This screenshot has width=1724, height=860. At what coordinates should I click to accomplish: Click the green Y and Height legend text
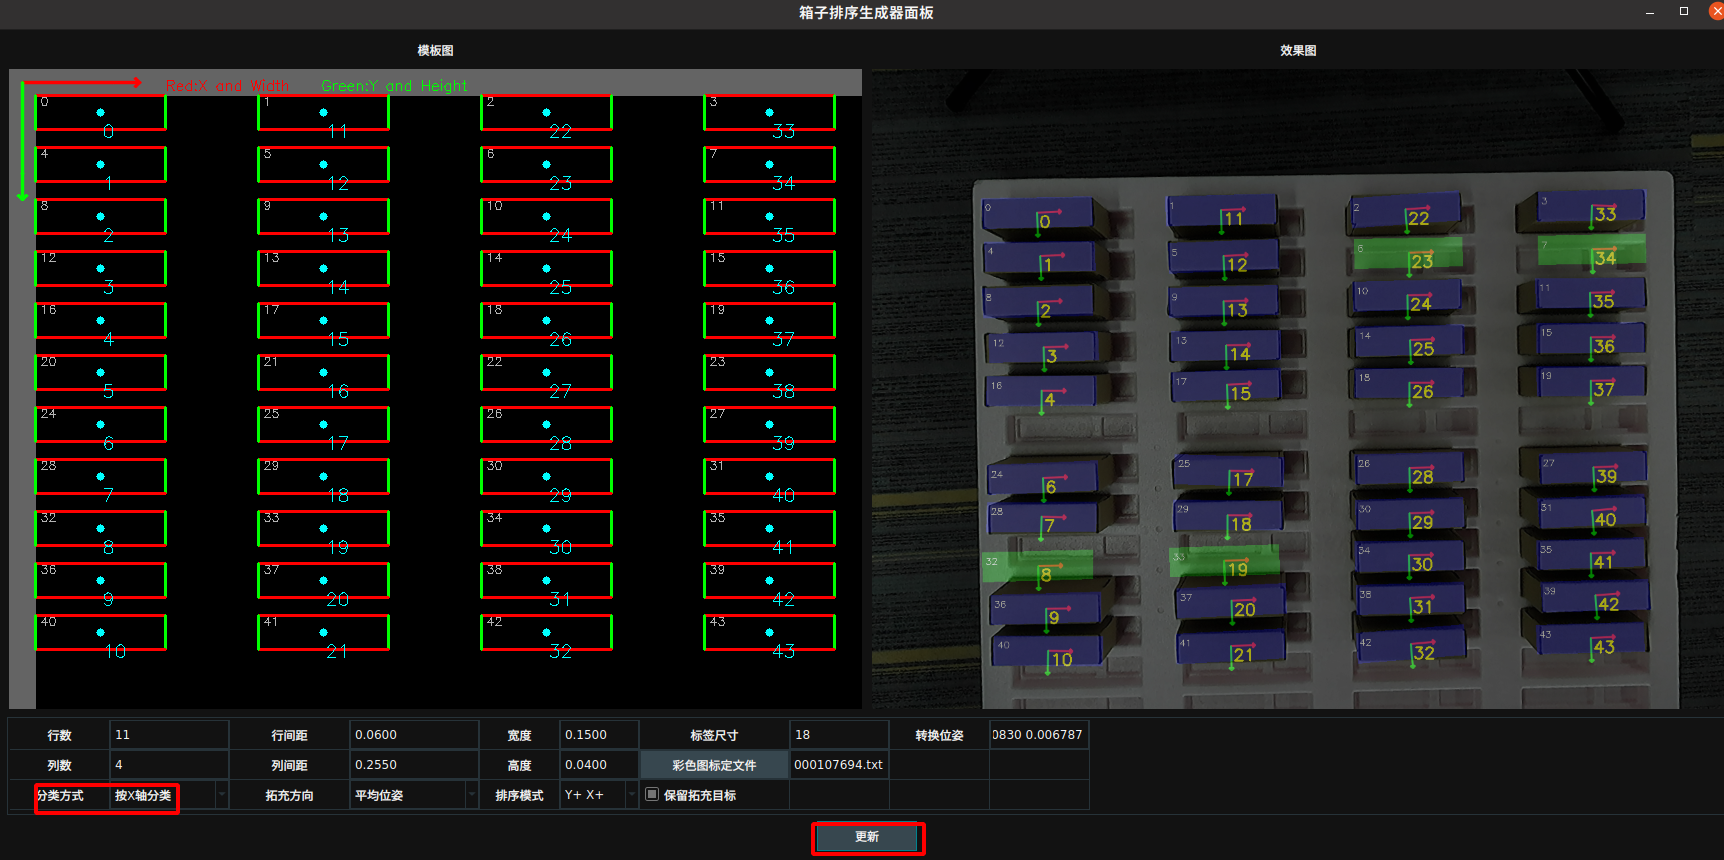pos(394,86)
